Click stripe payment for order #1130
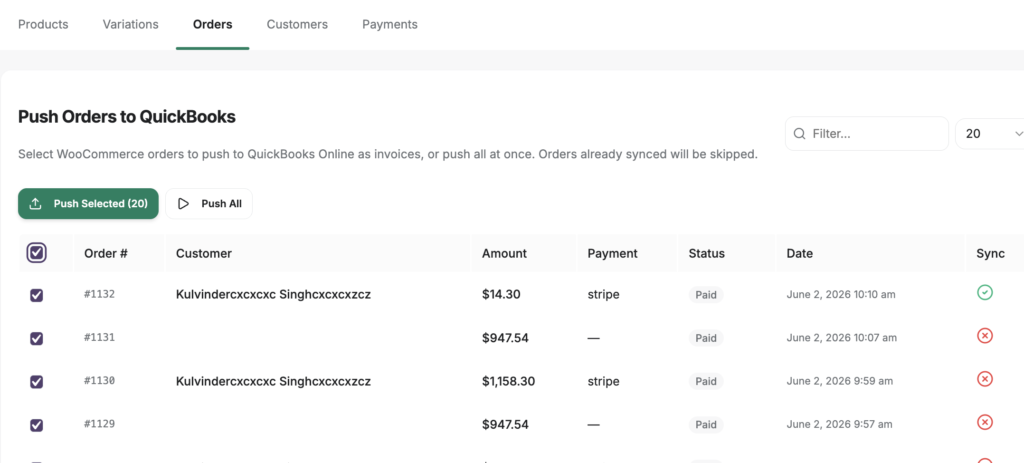 (603, 381)
